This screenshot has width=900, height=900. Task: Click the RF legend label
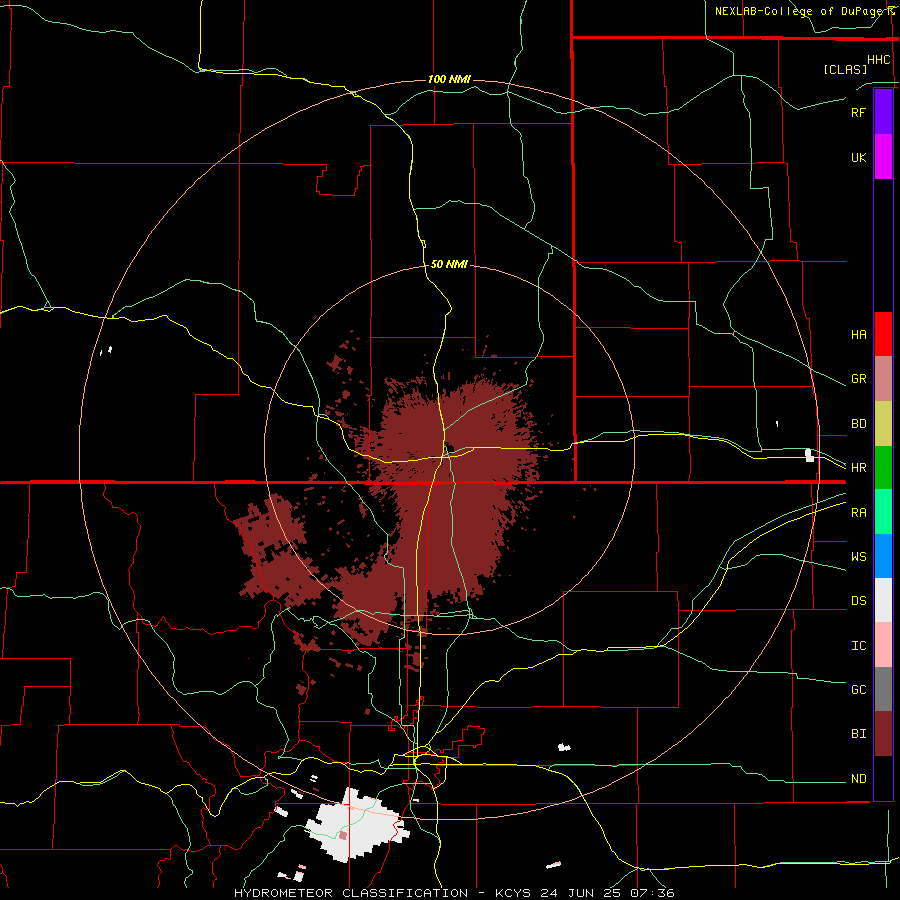858,112
